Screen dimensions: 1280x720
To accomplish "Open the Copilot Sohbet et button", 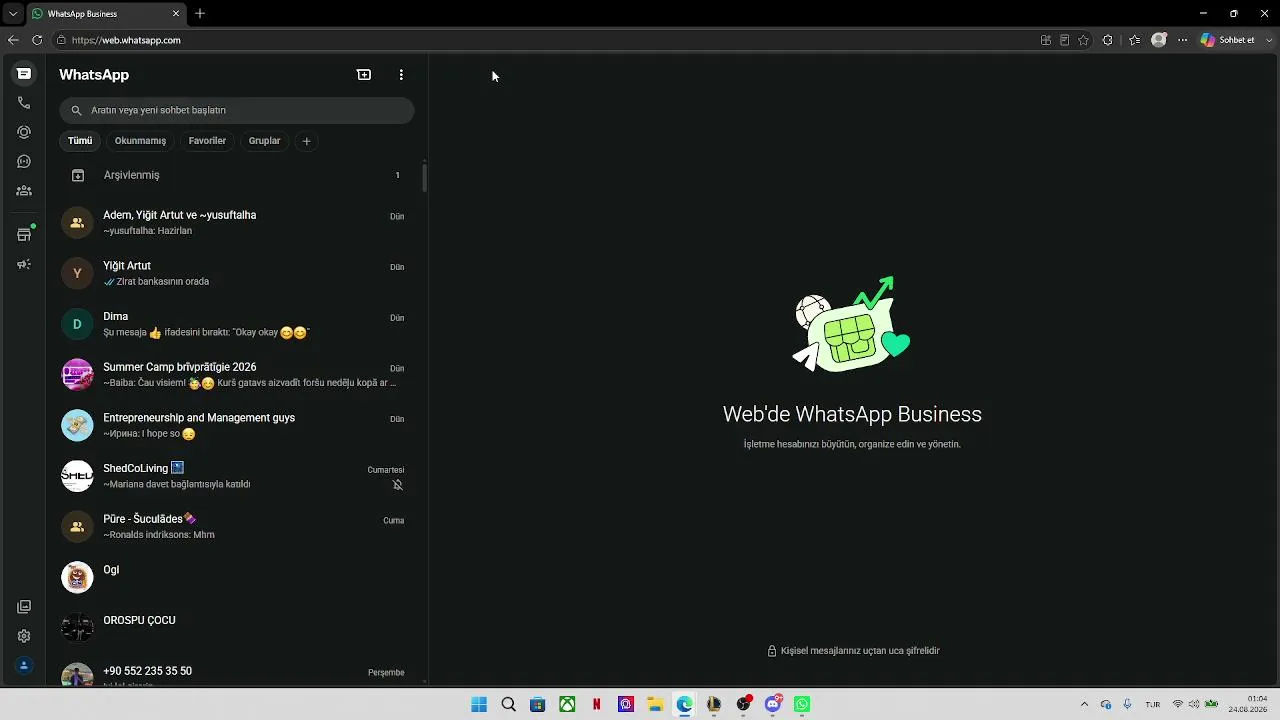I will pyautogui.click(x=1228, y=40).
